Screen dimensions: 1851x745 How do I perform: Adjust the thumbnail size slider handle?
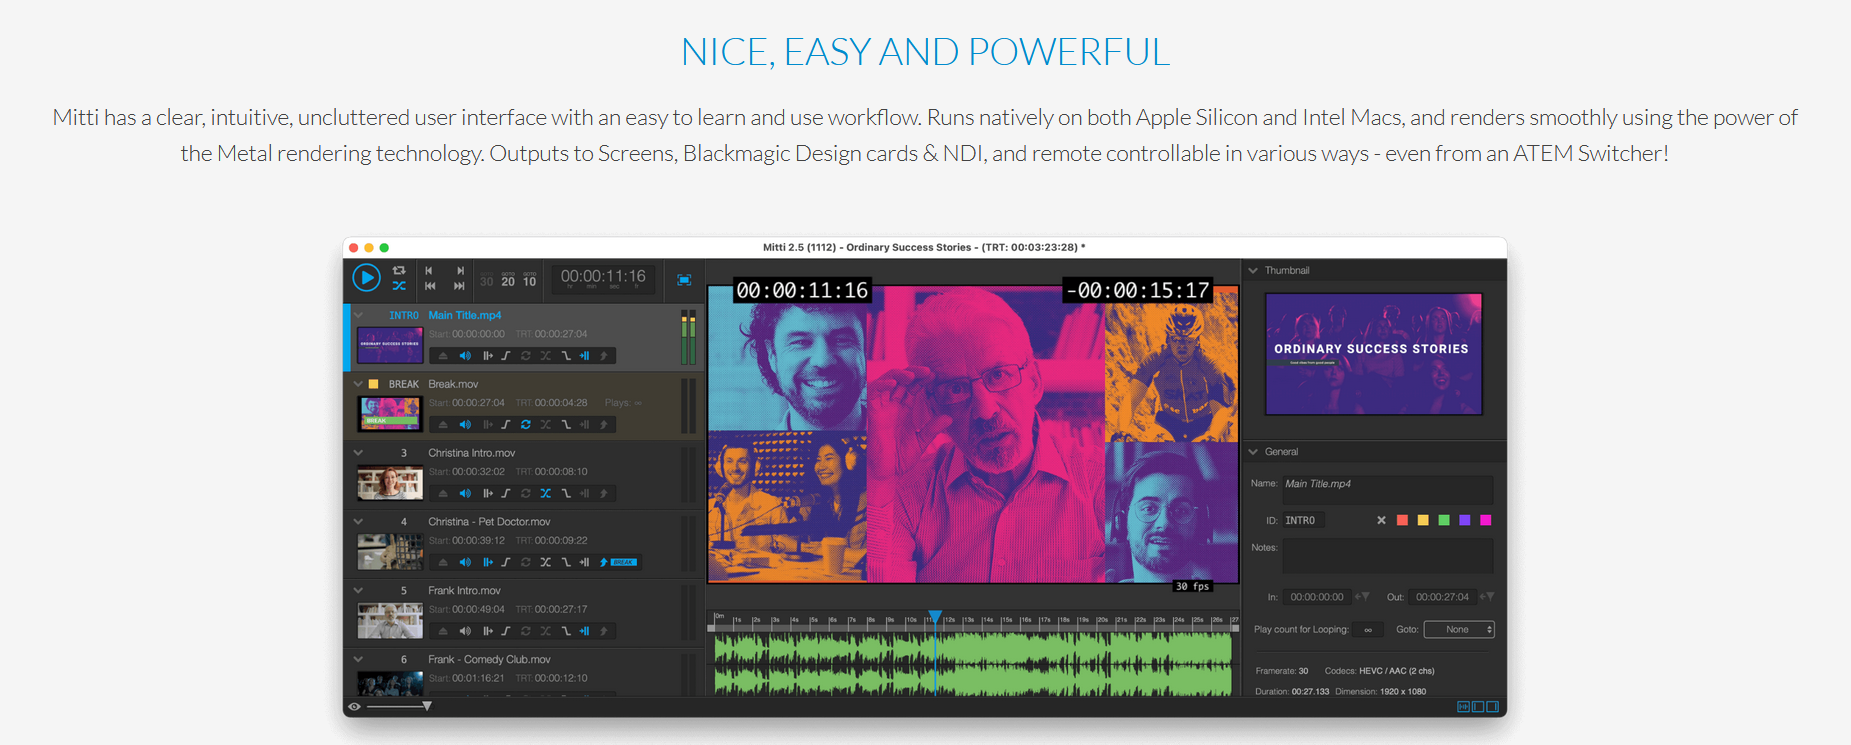click(427, 706)
